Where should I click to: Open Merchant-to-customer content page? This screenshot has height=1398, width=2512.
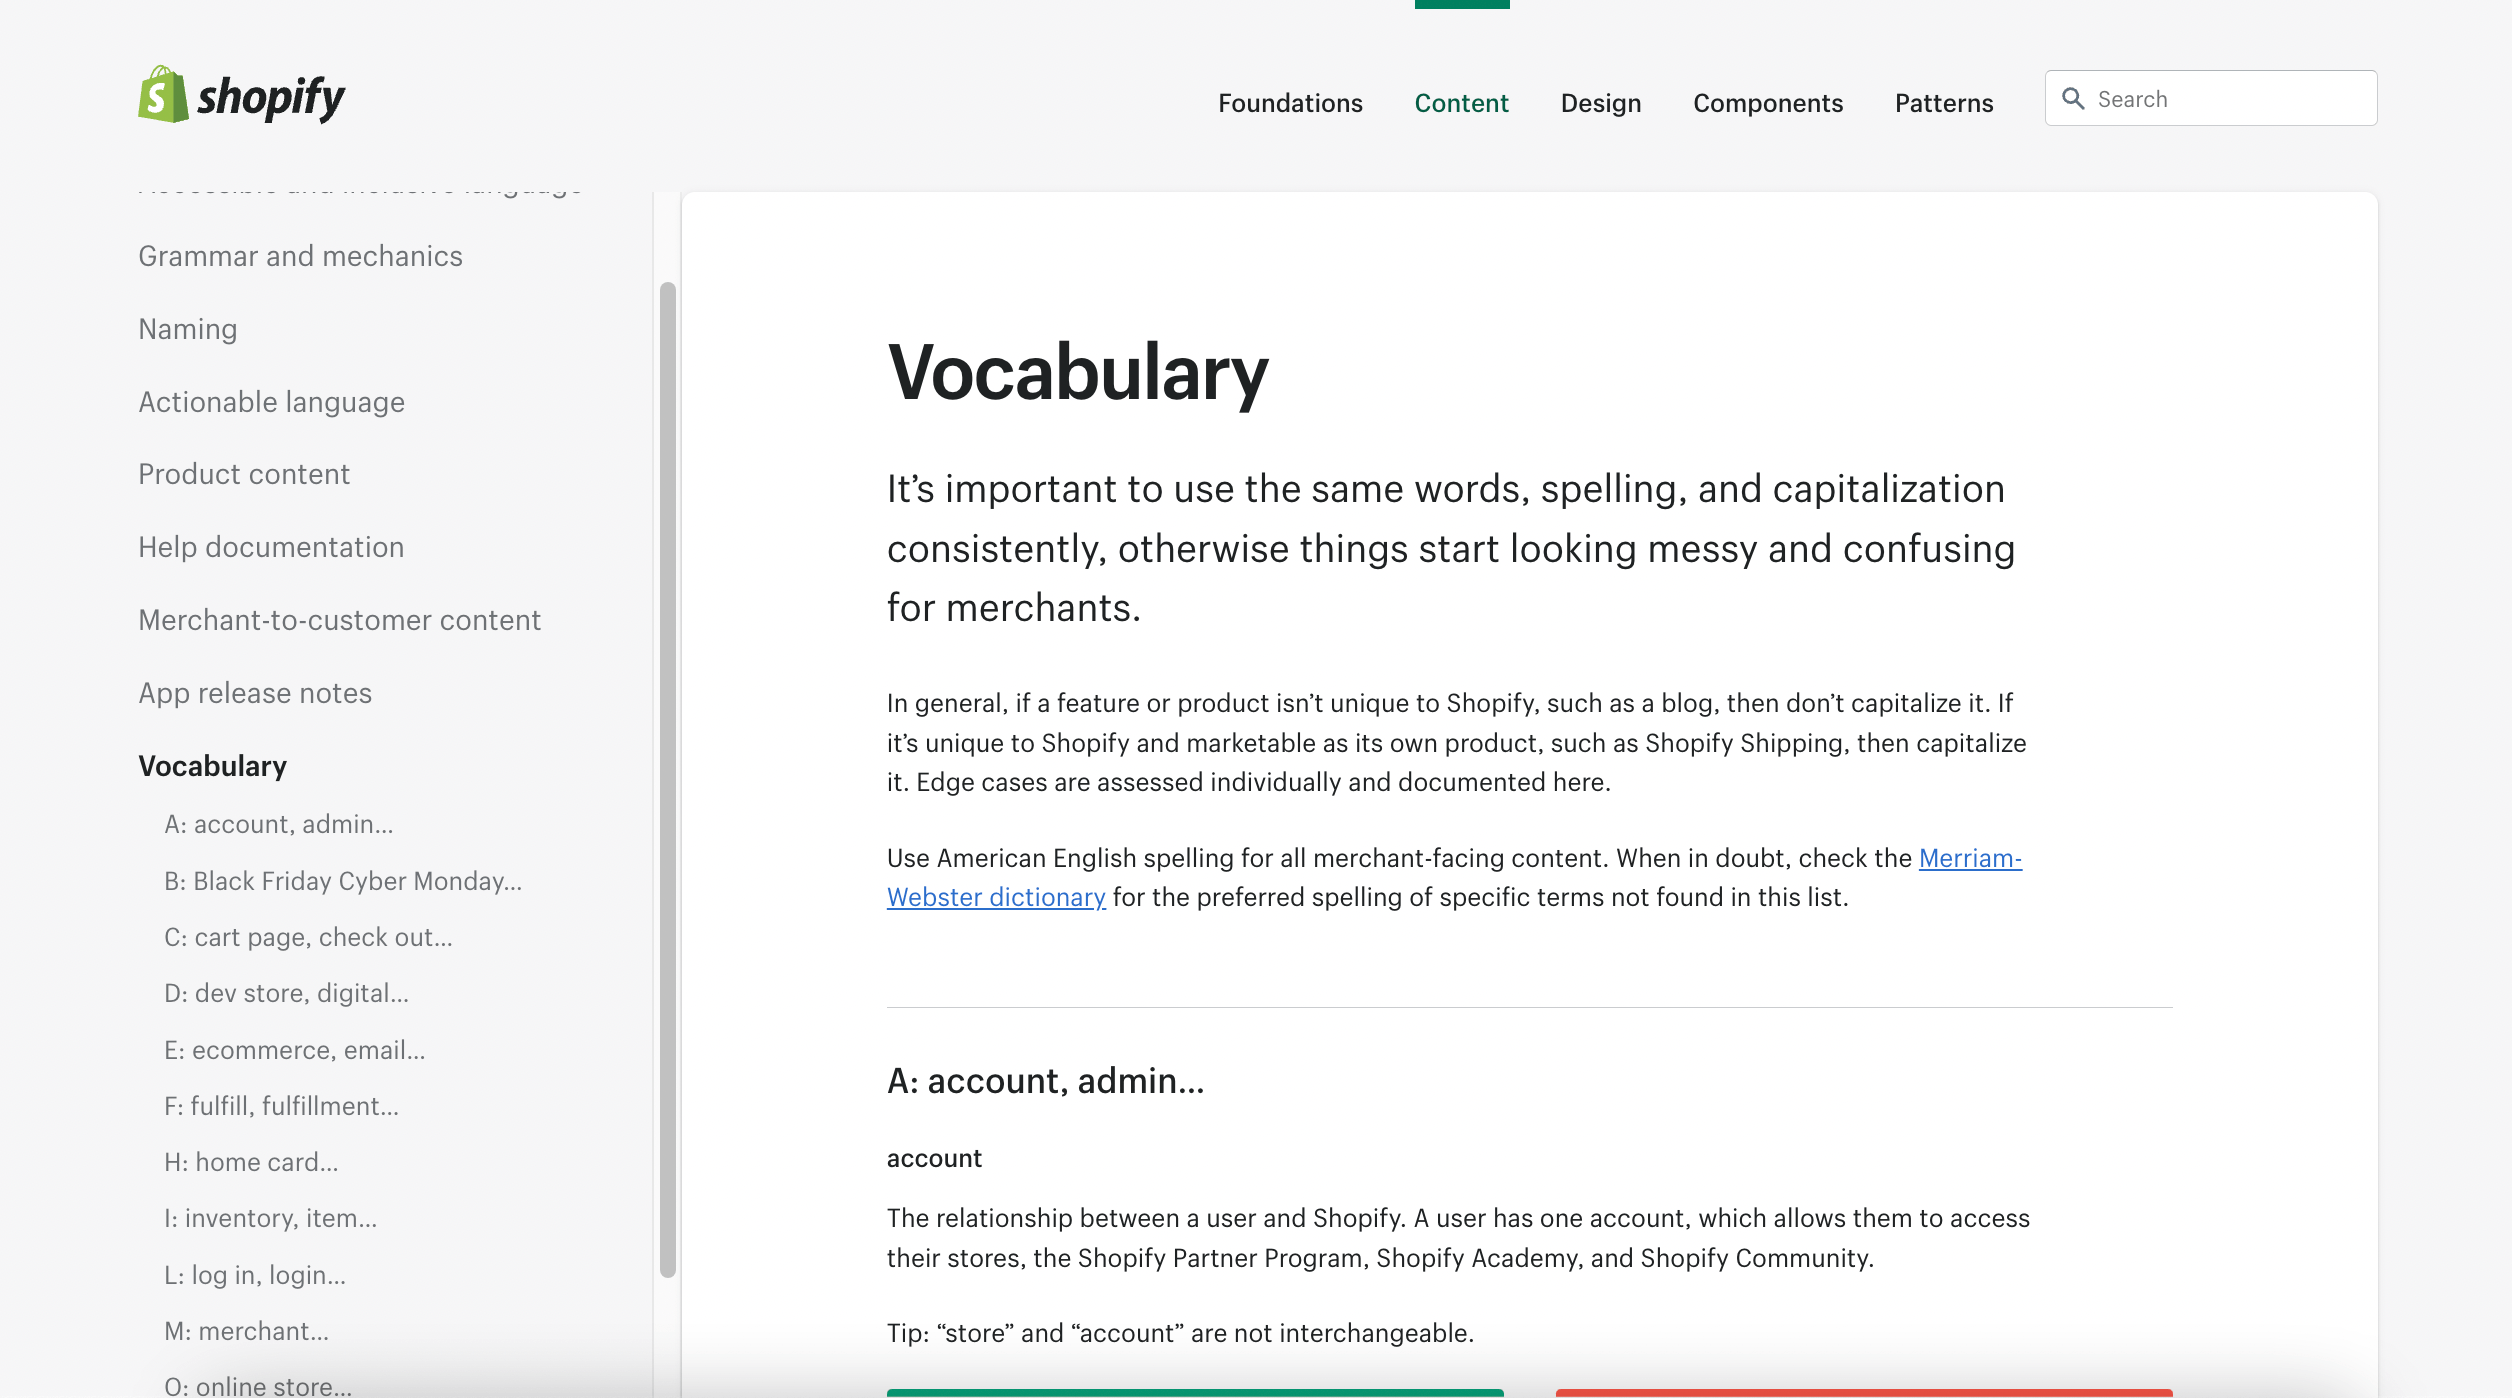339,620
